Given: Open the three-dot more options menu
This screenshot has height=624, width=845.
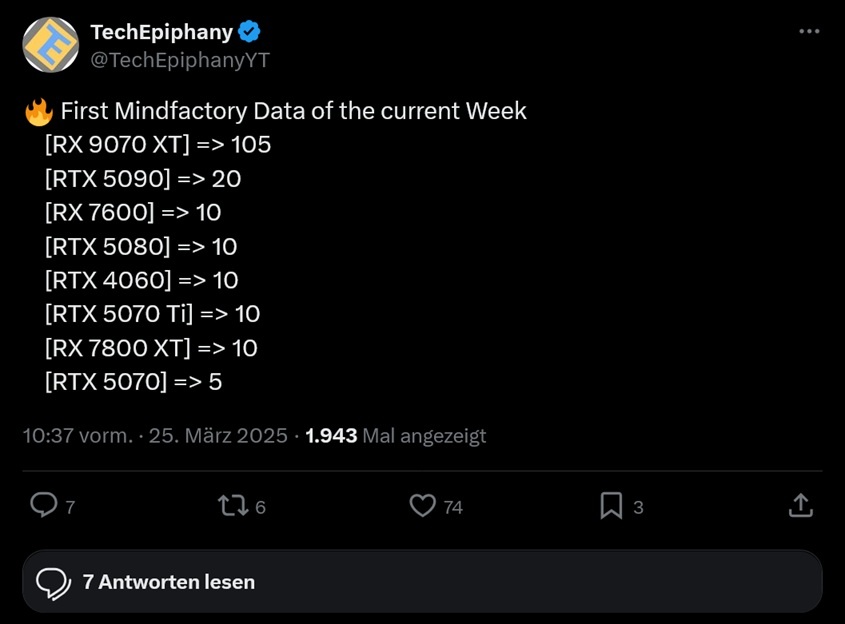Looking at the screenshot, I should [x=810, y=30].
